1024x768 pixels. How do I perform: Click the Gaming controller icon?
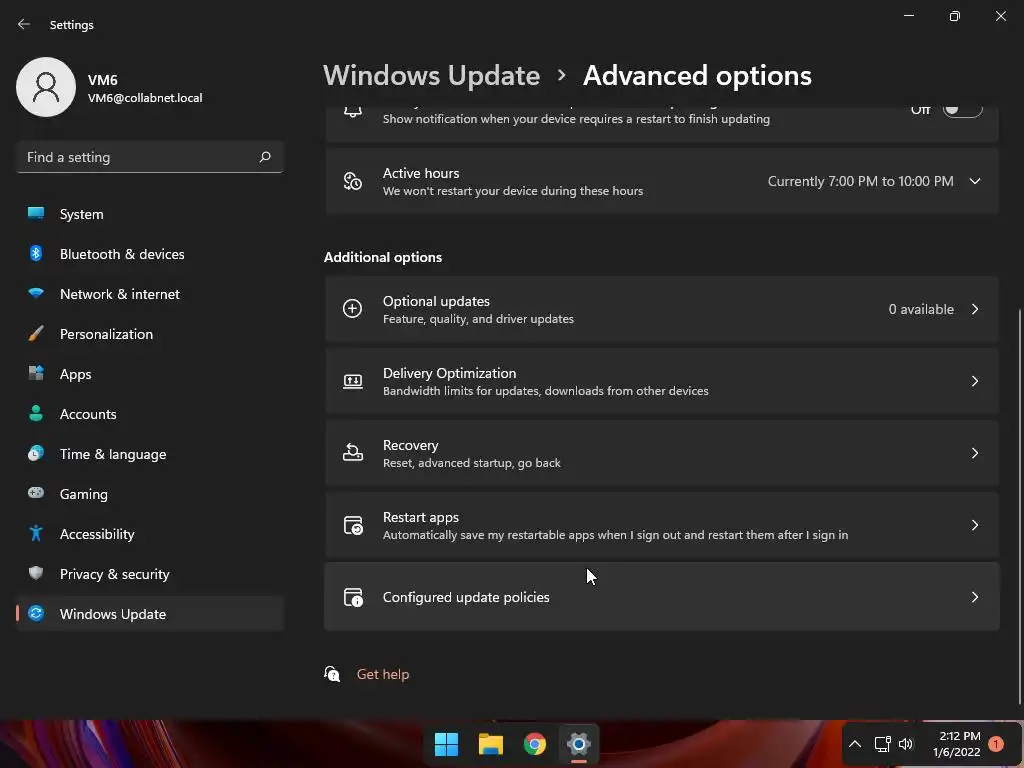point(36,493)
